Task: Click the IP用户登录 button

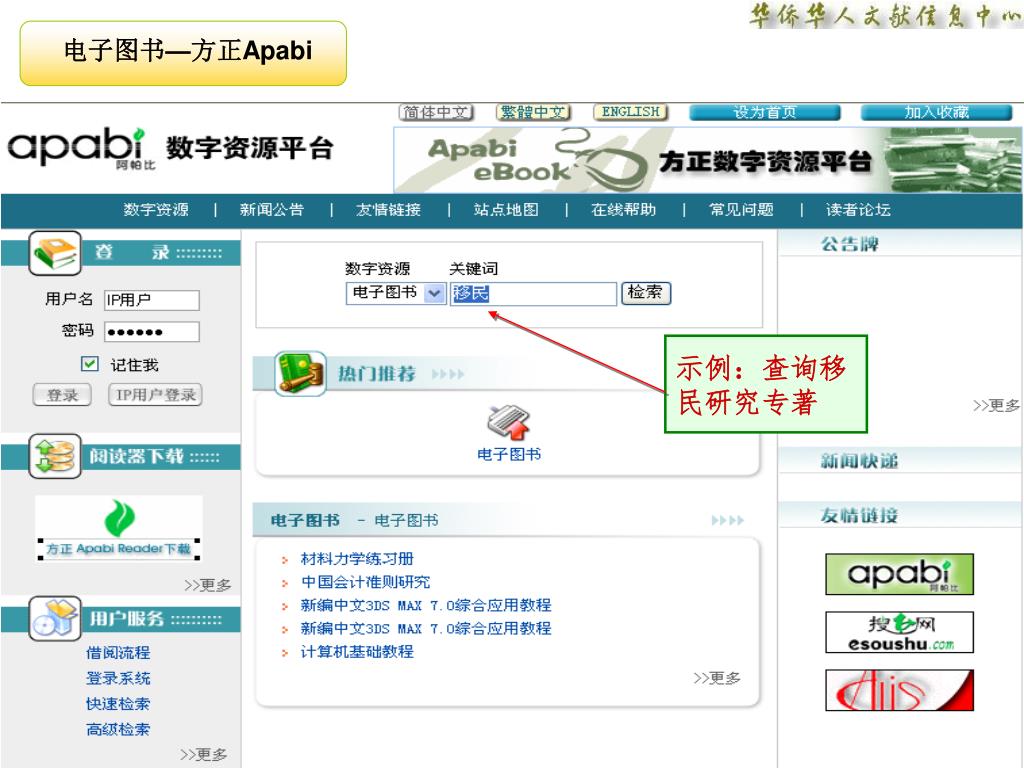Action: (155, 394)
